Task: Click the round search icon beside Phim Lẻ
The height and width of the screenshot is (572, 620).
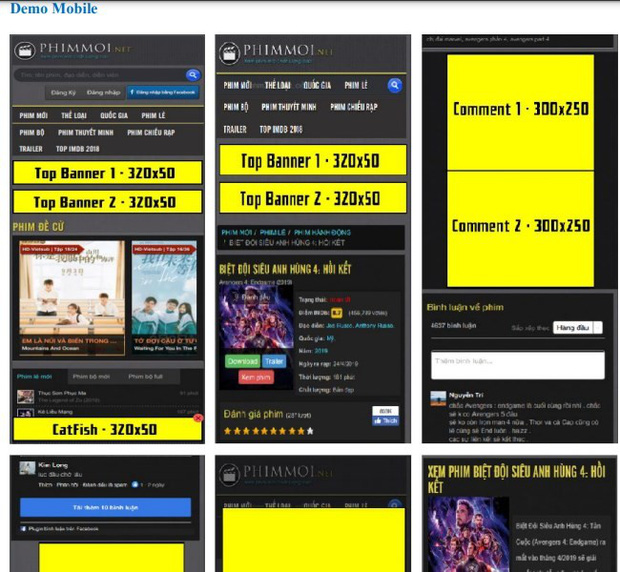Action: click(394, 86)
